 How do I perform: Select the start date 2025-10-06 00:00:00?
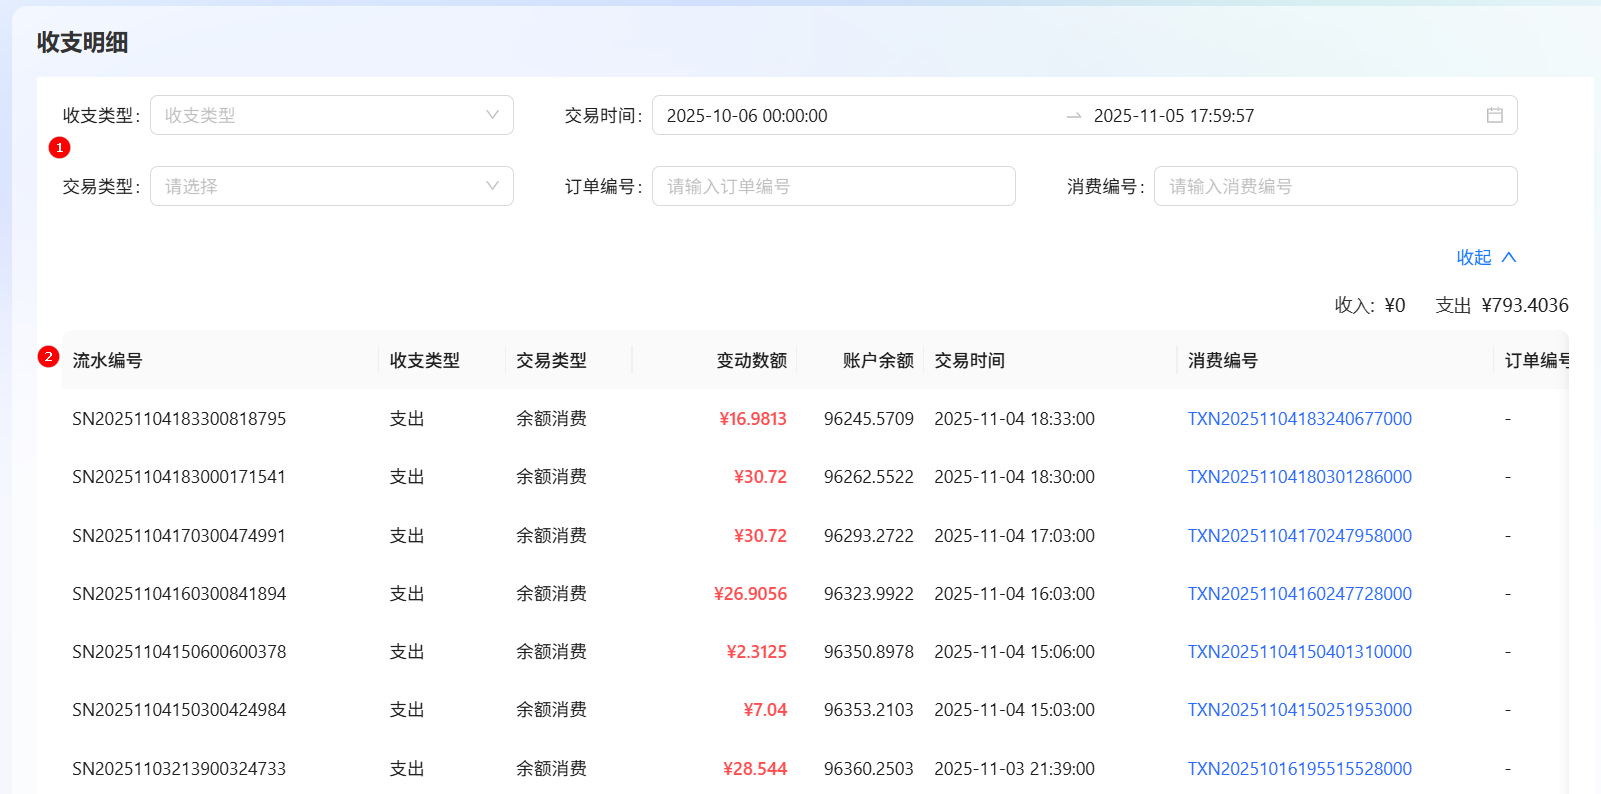747,116
